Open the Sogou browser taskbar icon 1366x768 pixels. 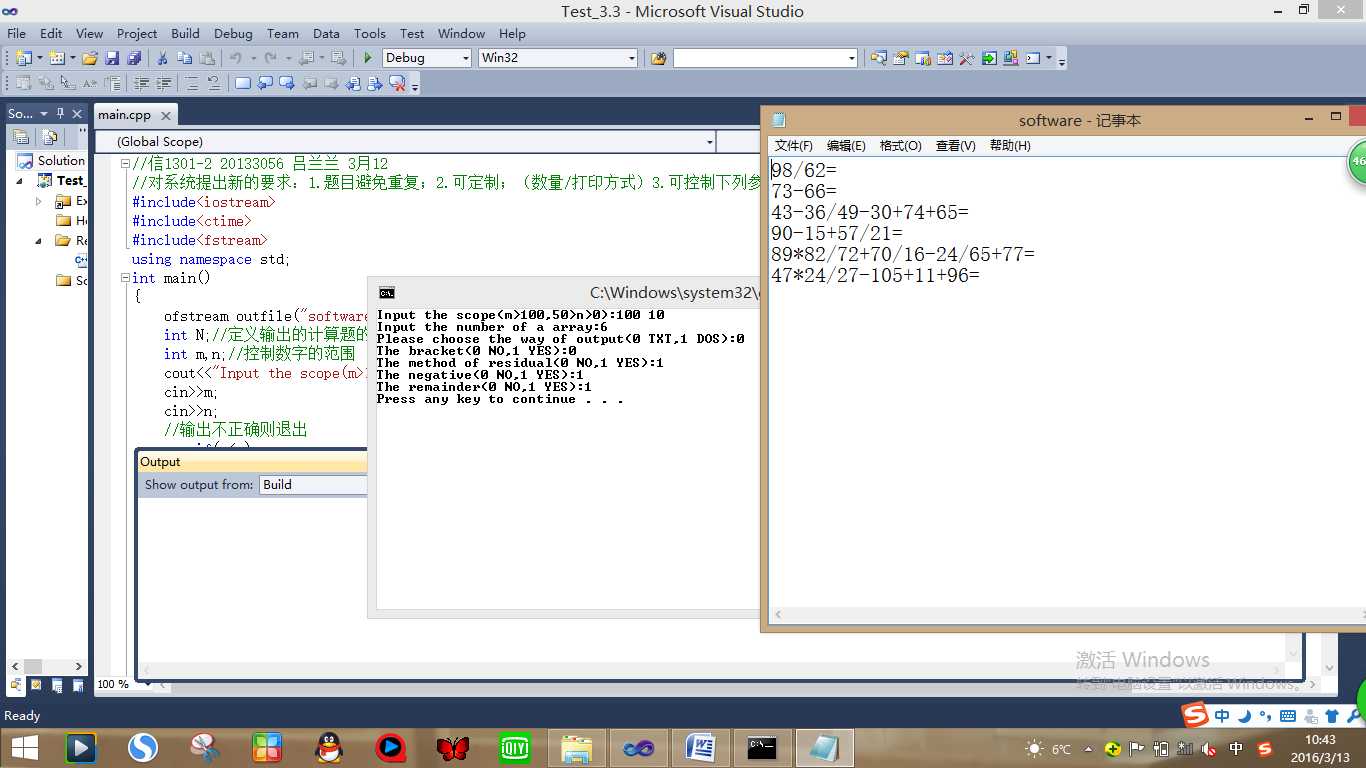[x=142, y=747]
